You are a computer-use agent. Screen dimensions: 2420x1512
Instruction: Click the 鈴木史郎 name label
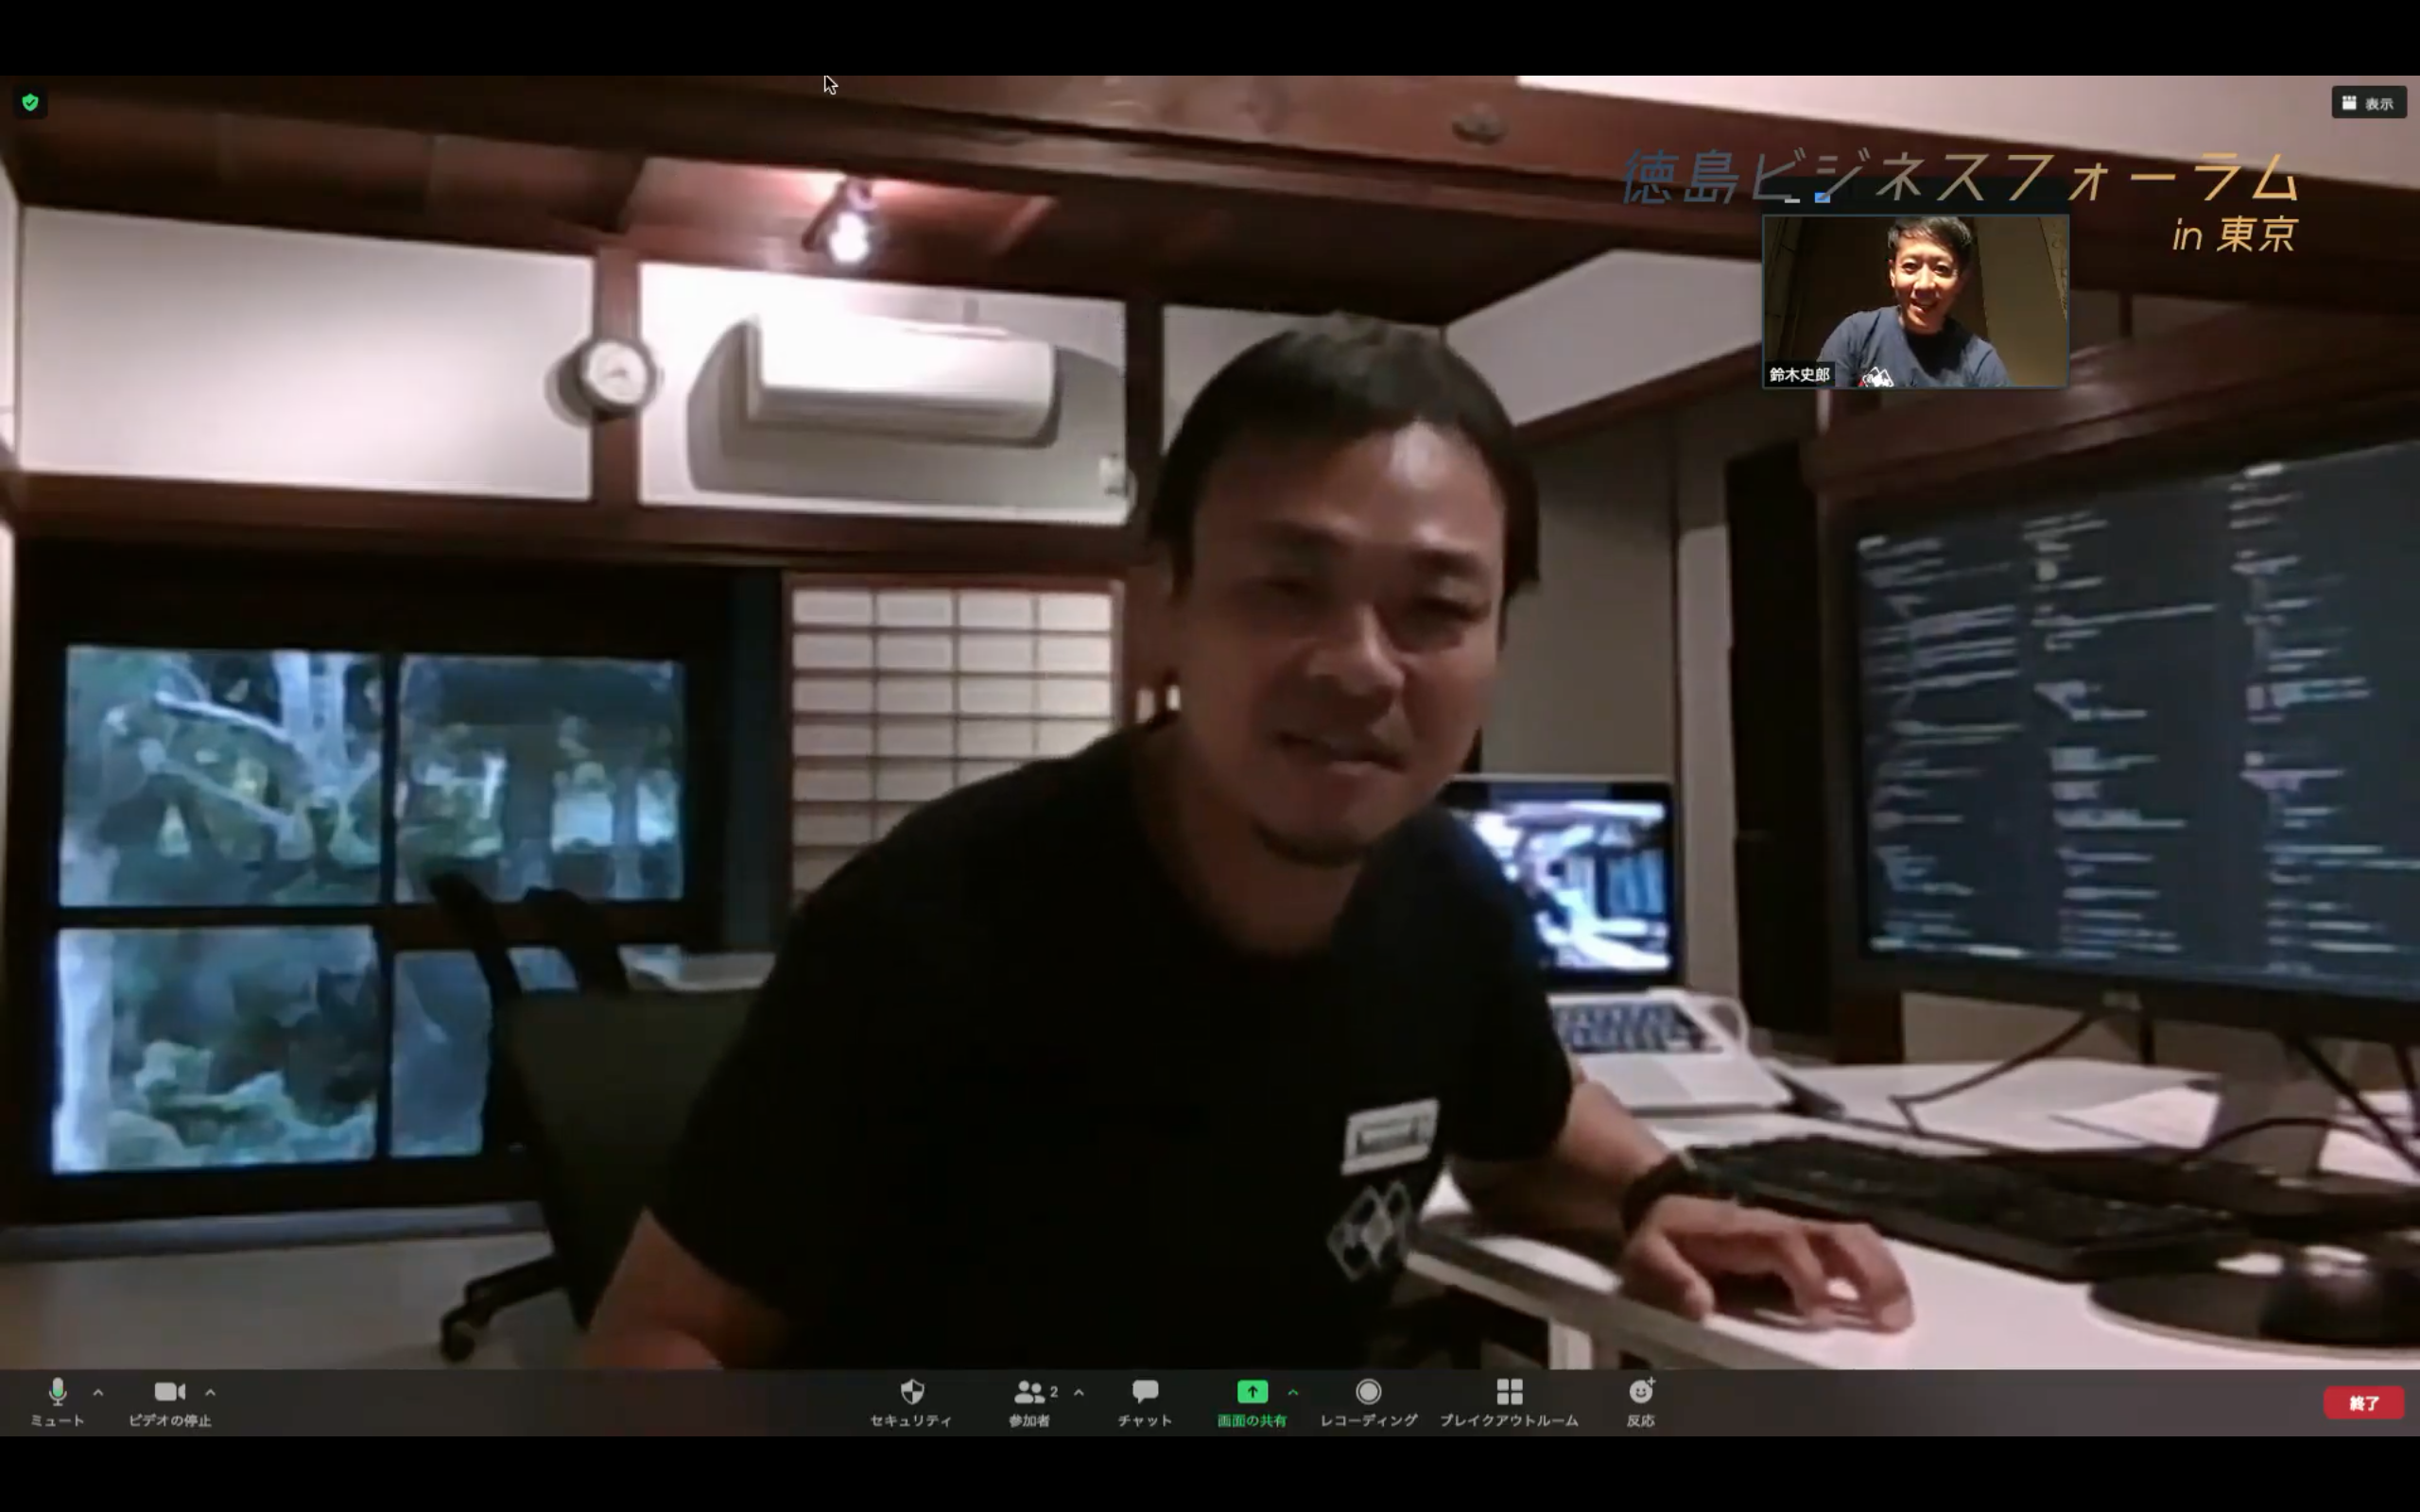(x=1799, y=375)
